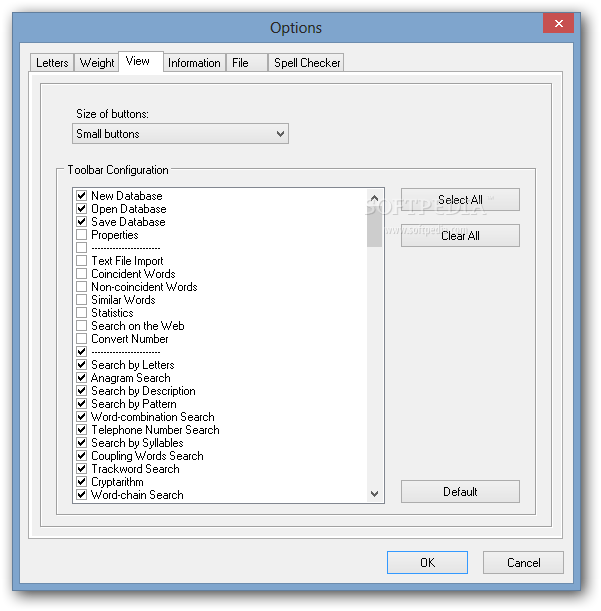Uncheck Search by Description box
The width and height of the screenshot is (601, 611).
(x=81, y=390)
